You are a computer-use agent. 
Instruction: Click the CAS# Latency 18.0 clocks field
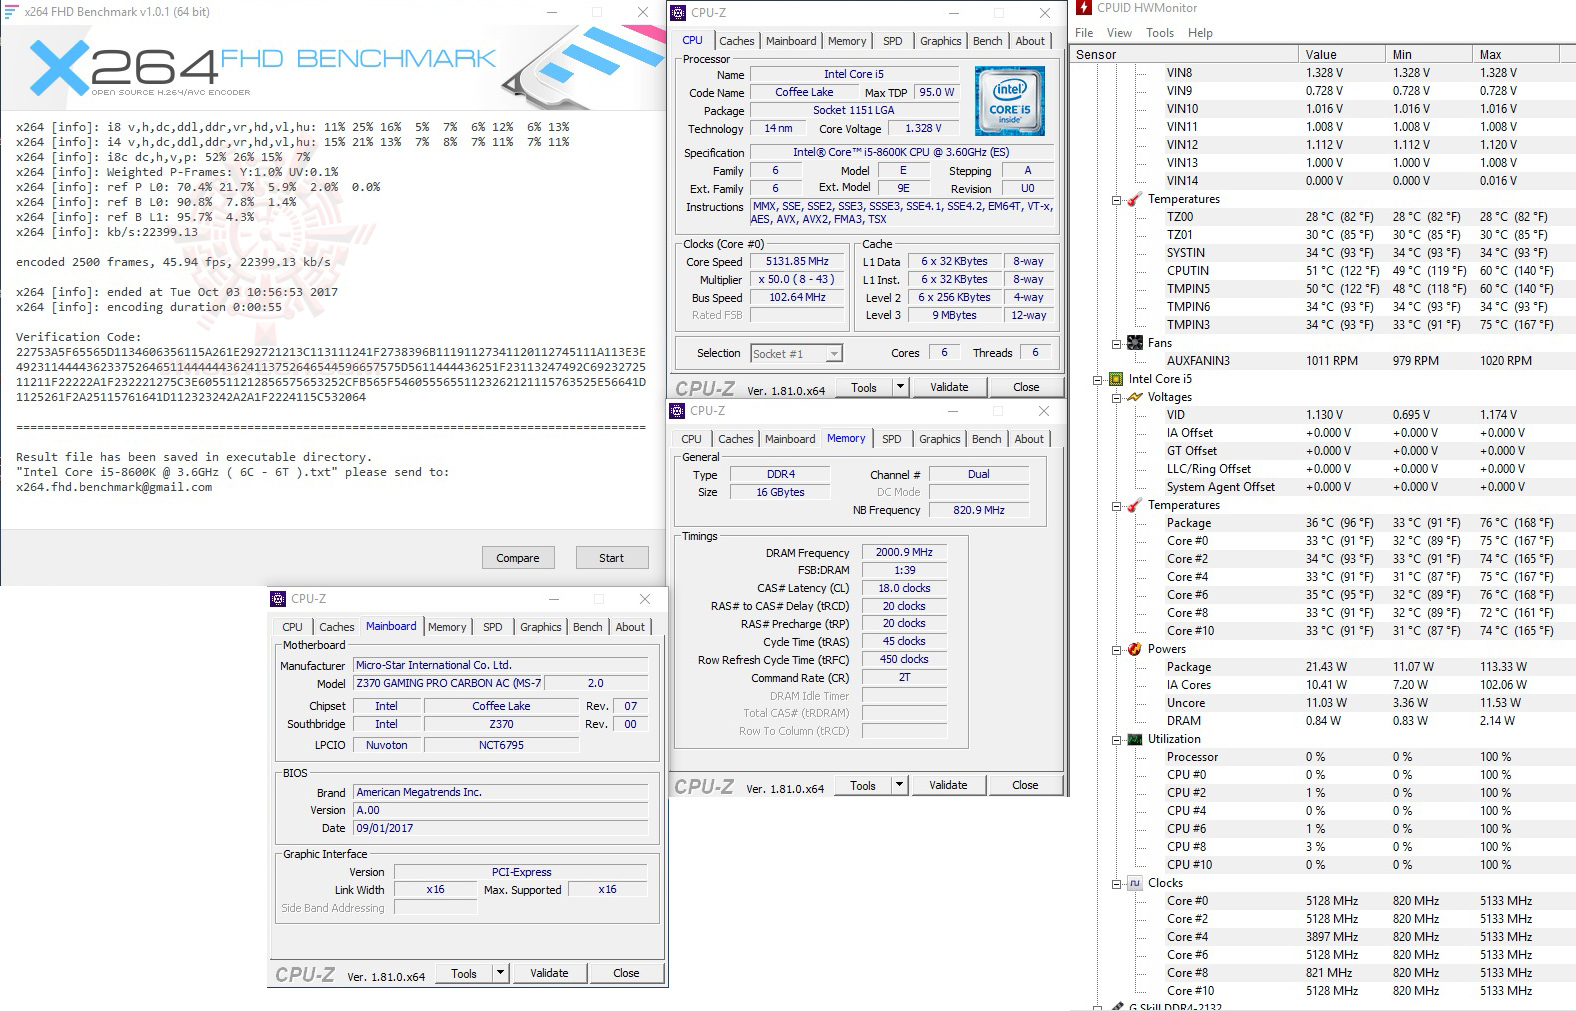tap(904, 588)
